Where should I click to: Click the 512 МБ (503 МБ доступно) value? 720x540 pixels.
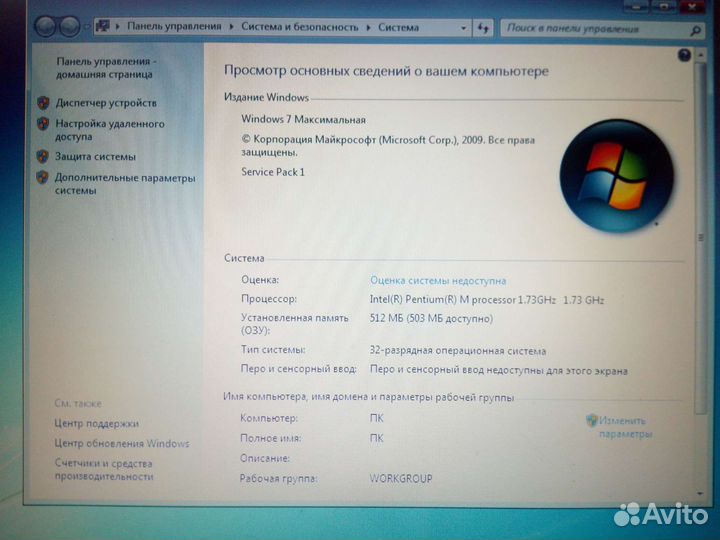click(x=431, y=319)
